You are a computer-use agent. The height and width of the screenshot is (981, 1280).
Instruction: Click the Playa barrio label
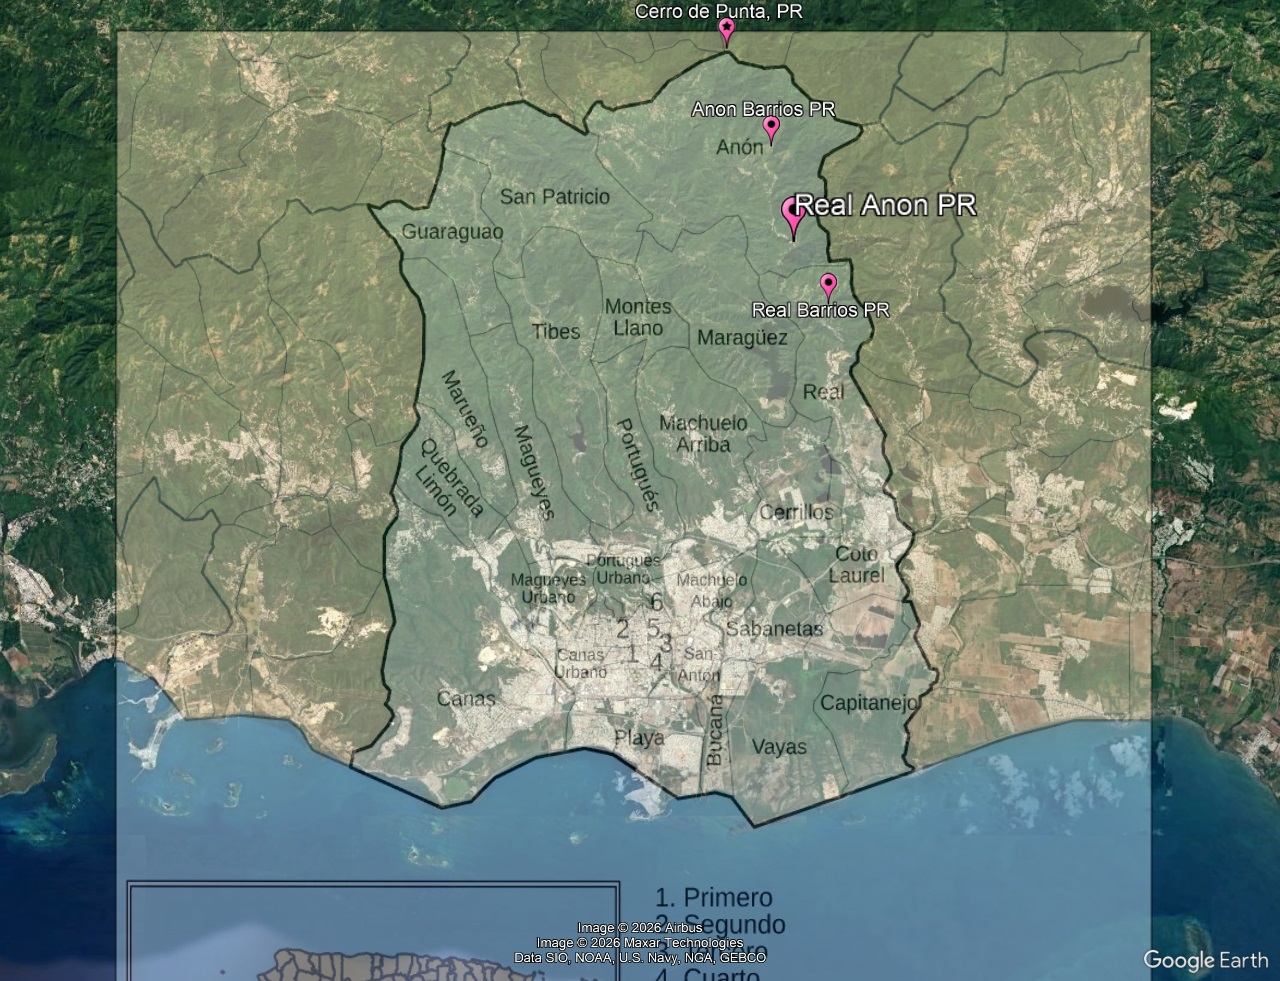pos(639,738)
